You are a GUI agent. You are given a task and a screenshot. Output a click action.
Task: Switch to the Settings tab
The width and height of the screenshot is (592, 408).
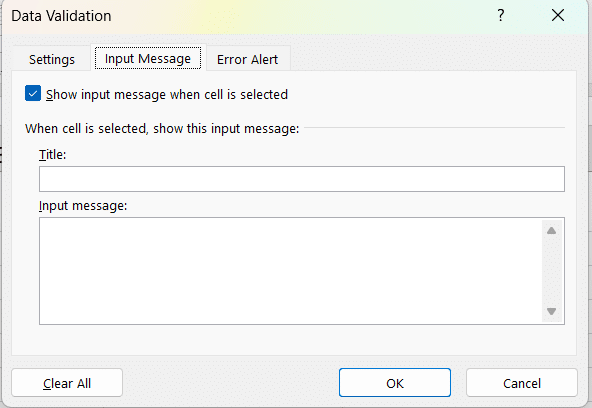(x=52, y=59)
